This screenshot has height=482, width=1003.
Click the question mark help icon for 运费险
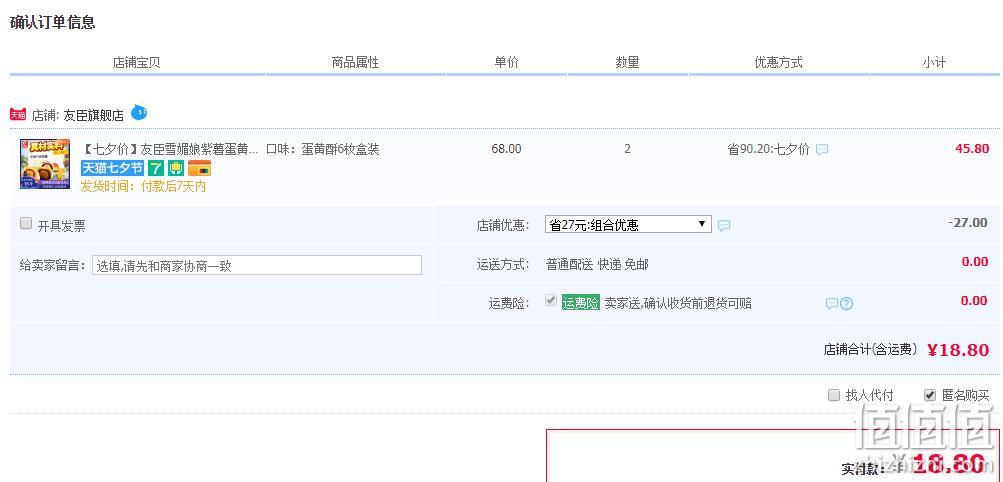click(x=846, y=304)
